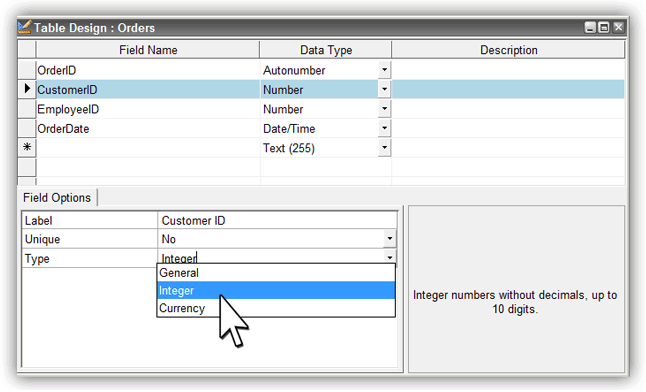Click the Unique option name
646x392 pixels.
42,239
